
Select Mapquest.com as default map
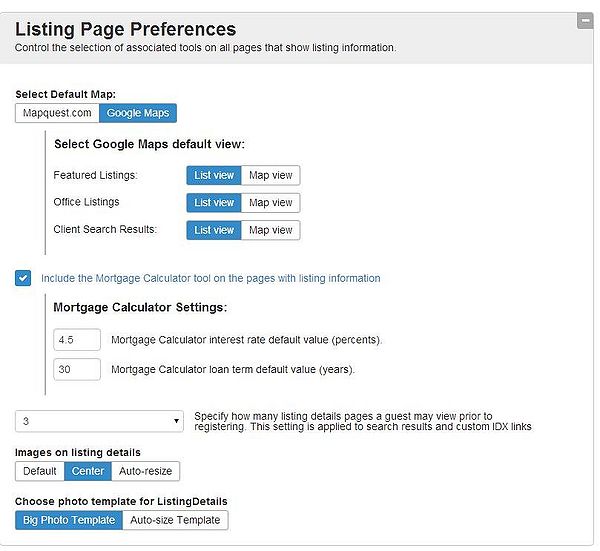57,113
